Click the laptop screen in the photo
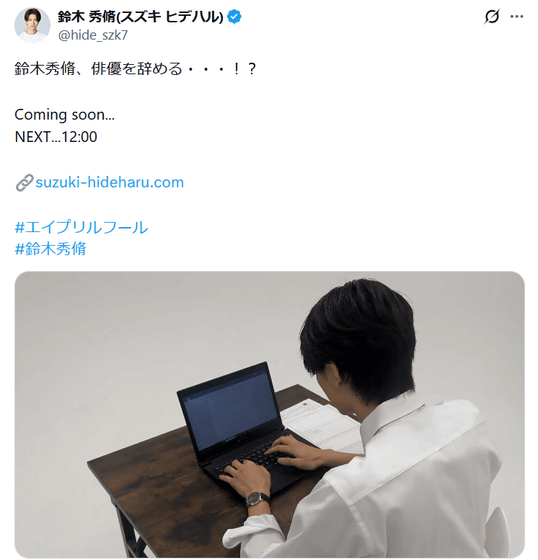Viewport: 538px width, 560px height. pos(230,408)
